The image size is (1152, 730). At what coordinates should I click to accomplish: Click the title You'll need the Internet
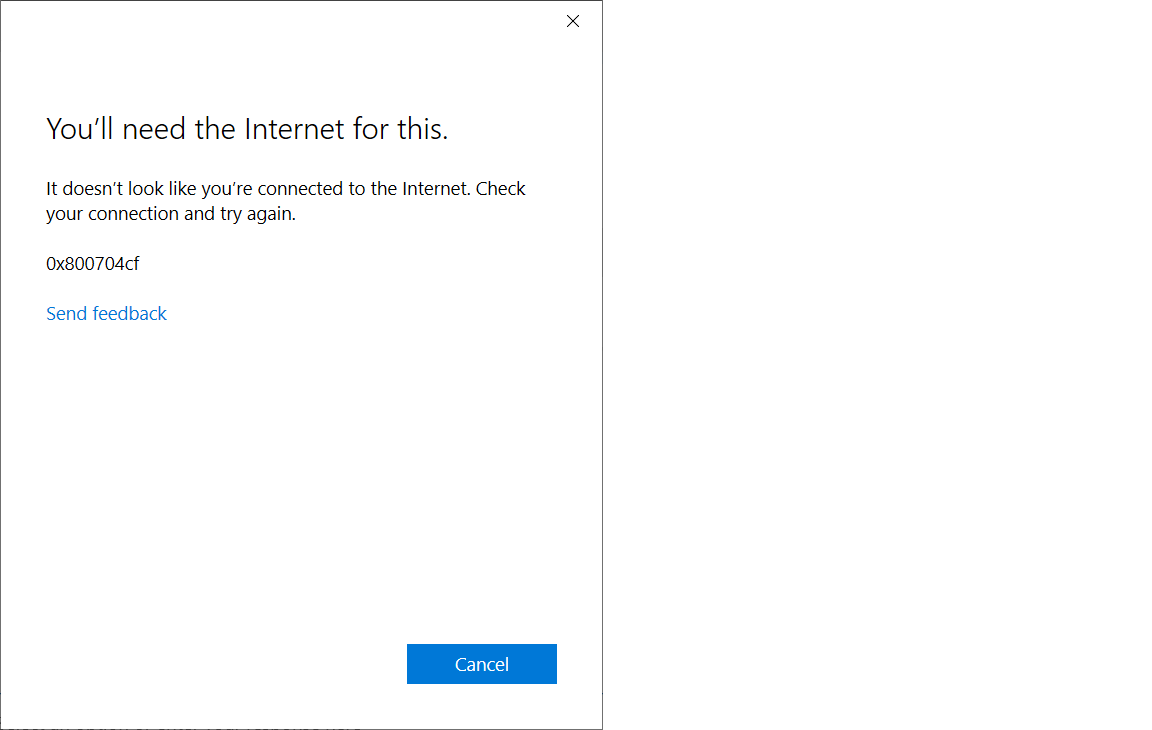click(x=246, y=128)
